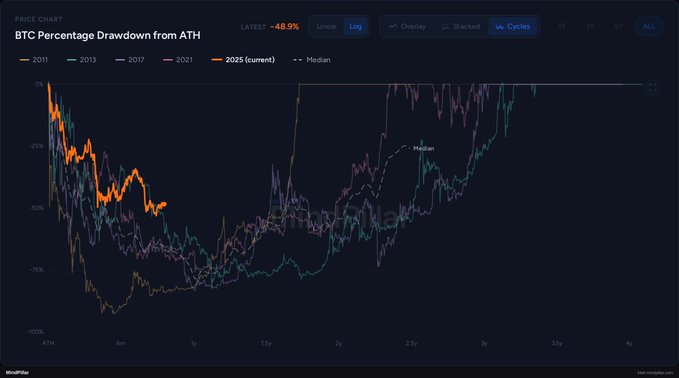The height and width of the screenshot is (378, 679).
Task: Click the Median label on the chart
Action: [424, 149]
